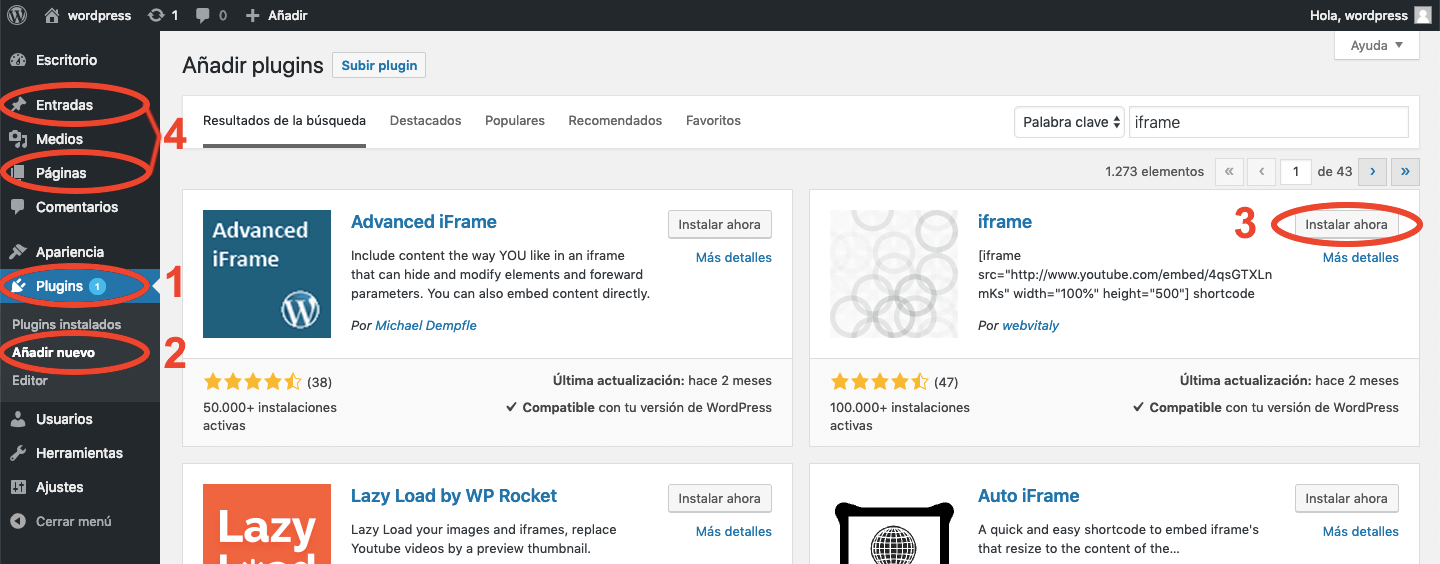Select the Herramientas wrench icon
1440x564 pixels.
click(x=18, y=453)
